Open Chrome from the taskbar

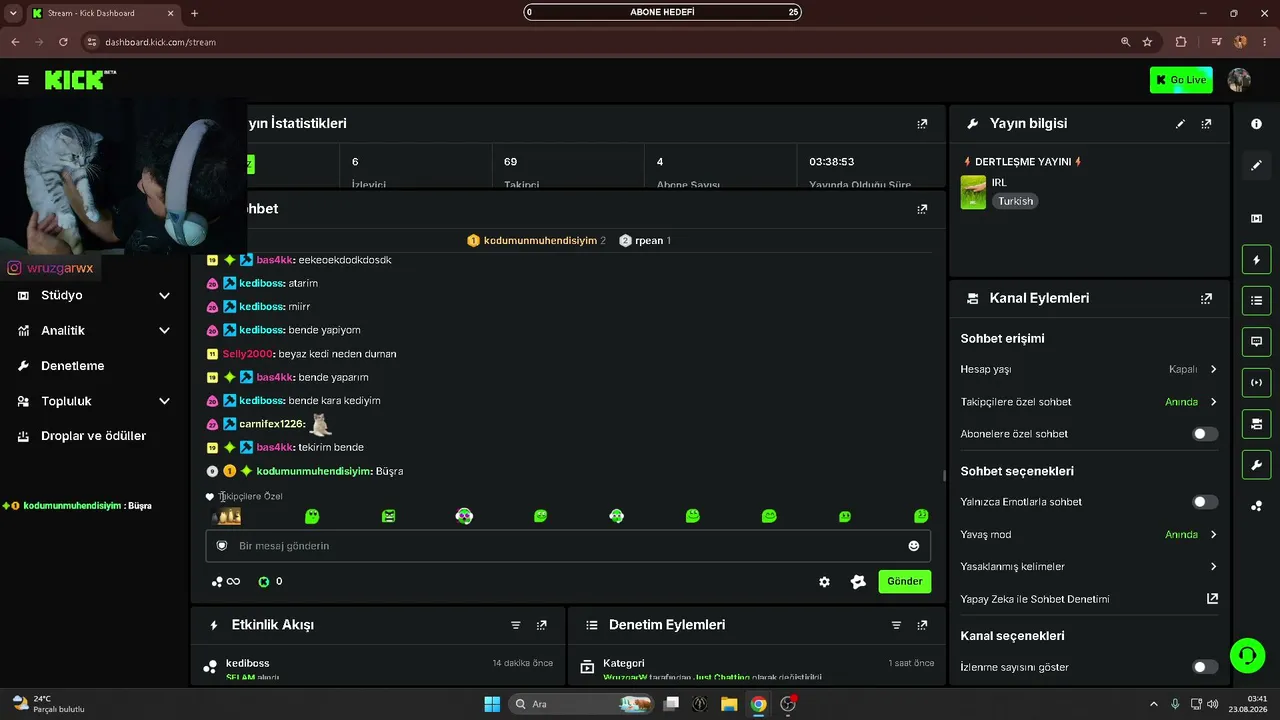pyautogui.click(x=759, y=704)
